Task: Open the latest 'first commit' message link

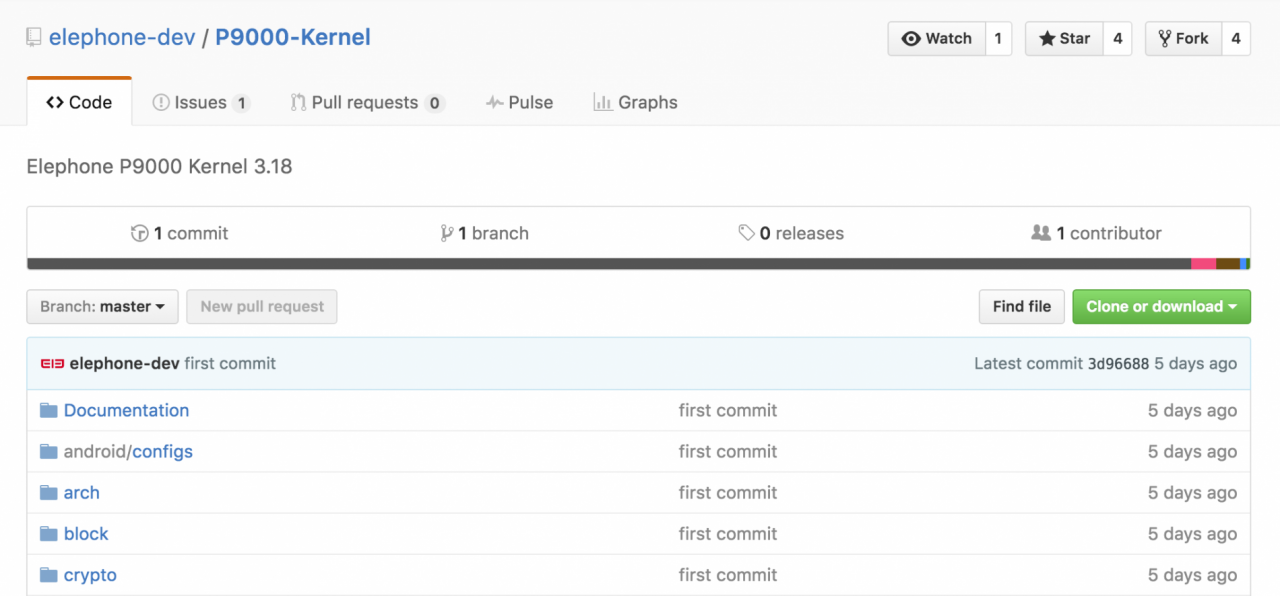Action: (230, 364)
